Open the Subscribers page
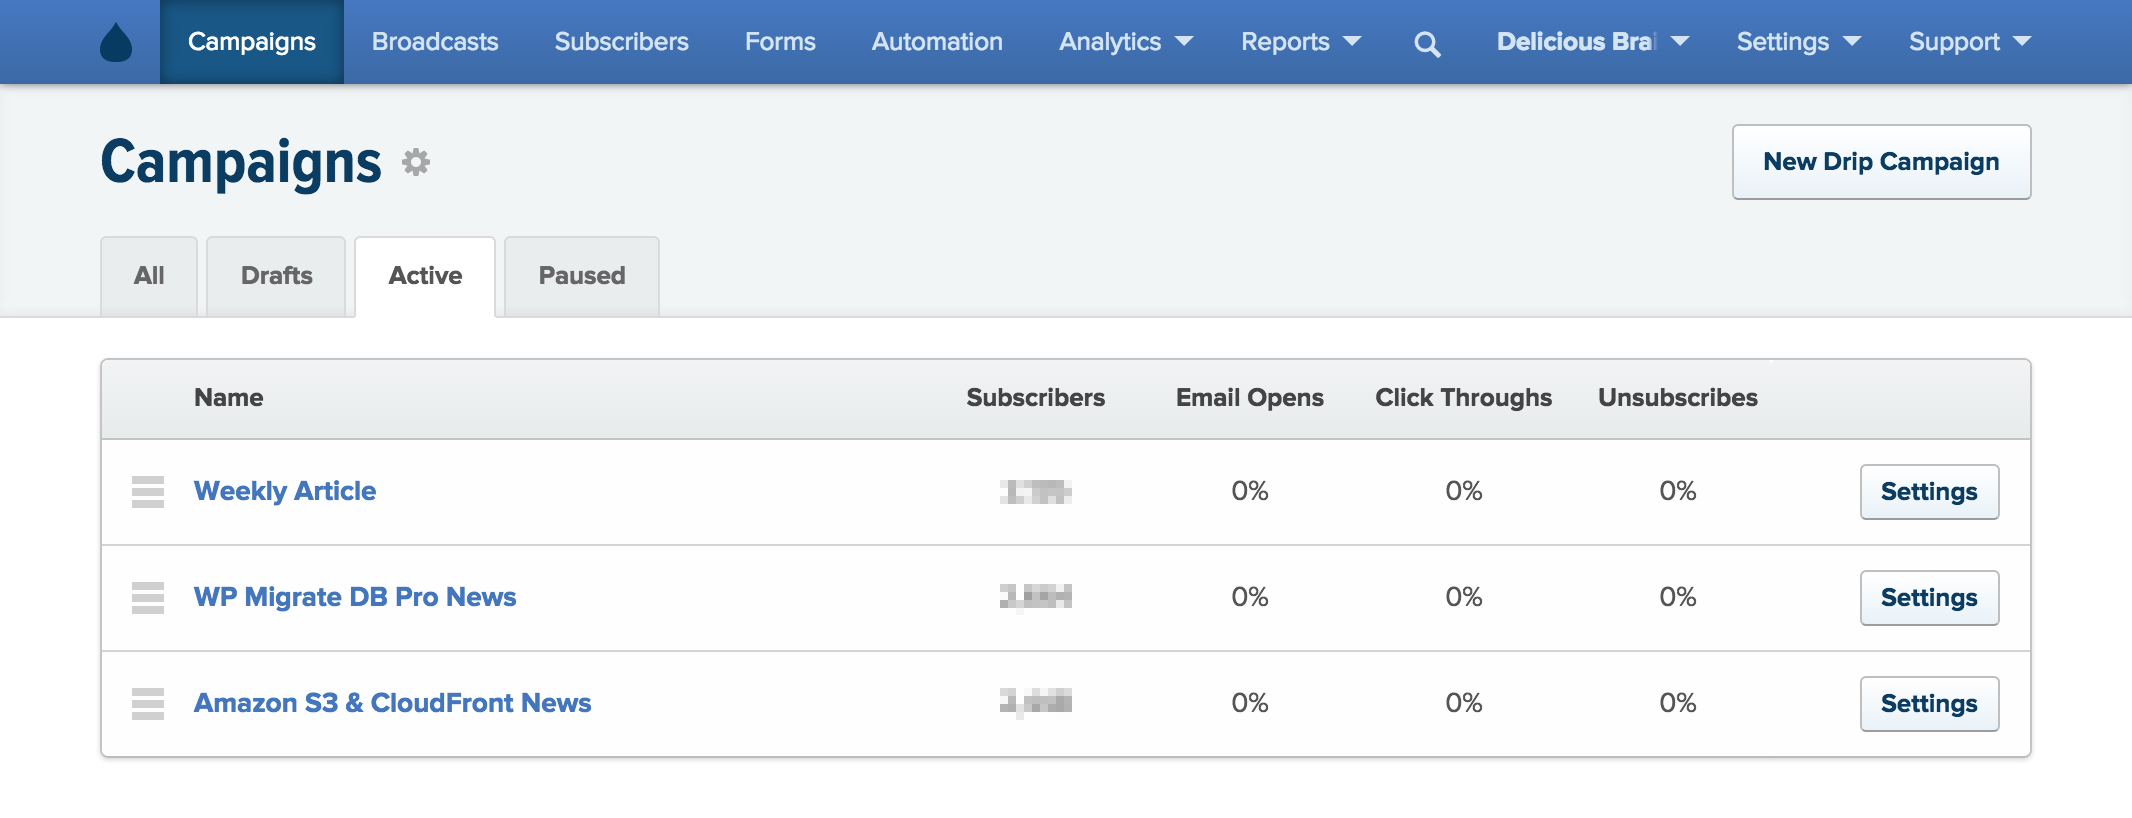Viewport: 2132px width, 818px height. tap(622, 42)
